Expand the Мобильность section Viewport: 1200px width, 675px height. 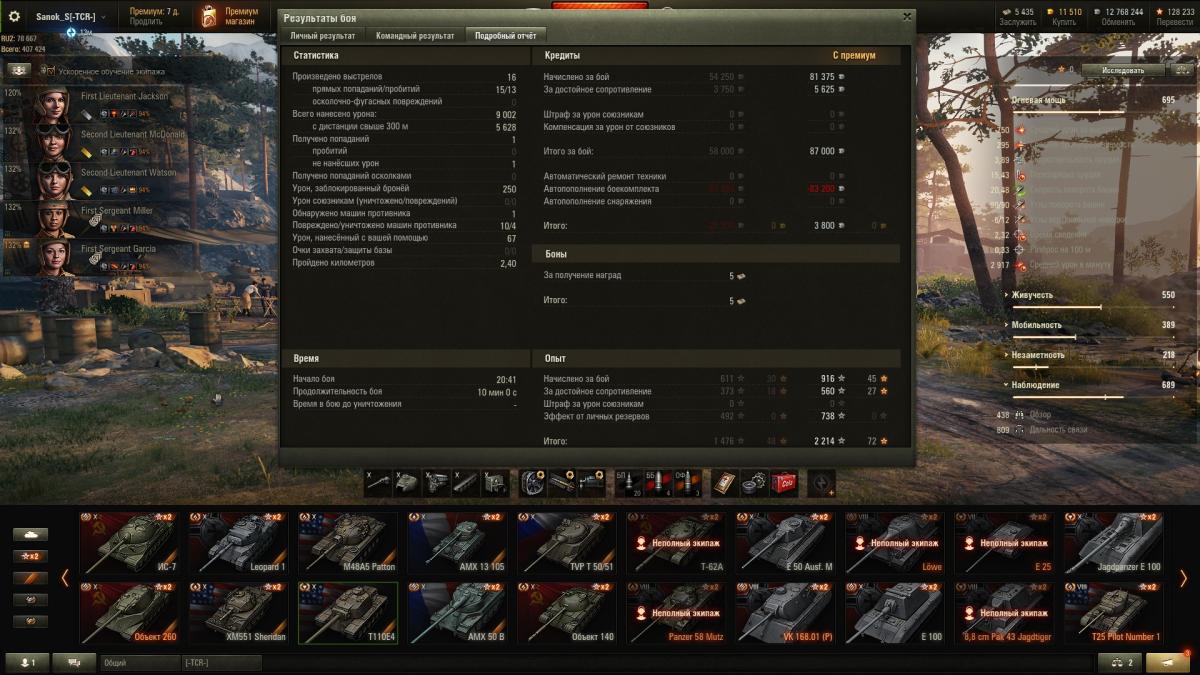pos(1007,325)
